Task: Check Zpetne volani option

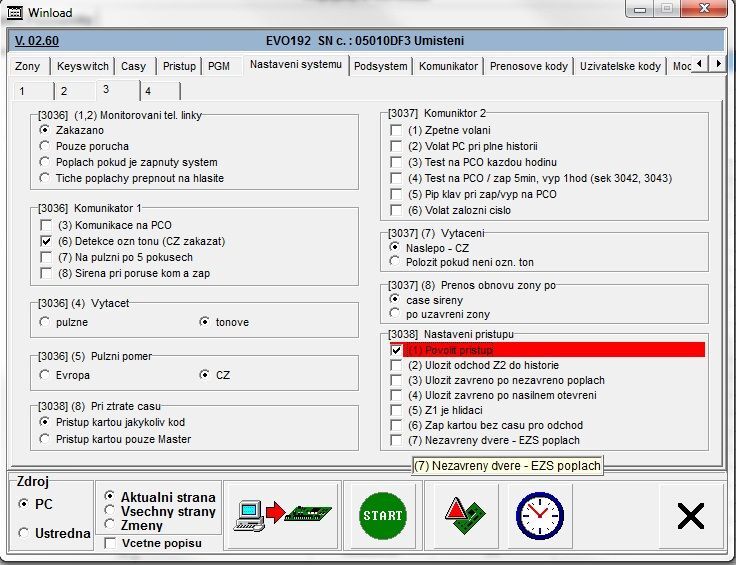Action: pyautogui.click(x=397, y=131)
